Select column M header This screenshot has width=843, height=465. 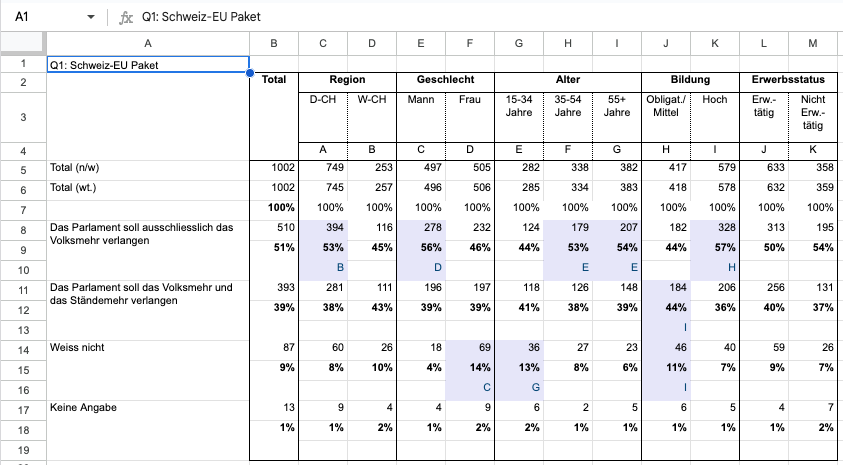point(812,43)
